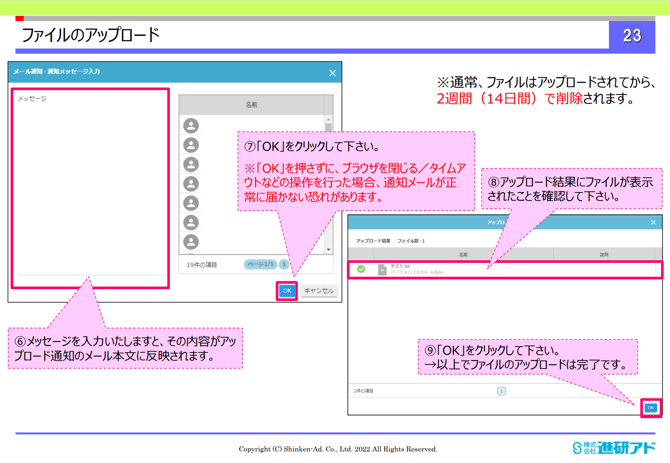The image size is (670, 463).
Task: Click the blue OK button in the mail notification dialog
Action: click(x=287, y=290)
